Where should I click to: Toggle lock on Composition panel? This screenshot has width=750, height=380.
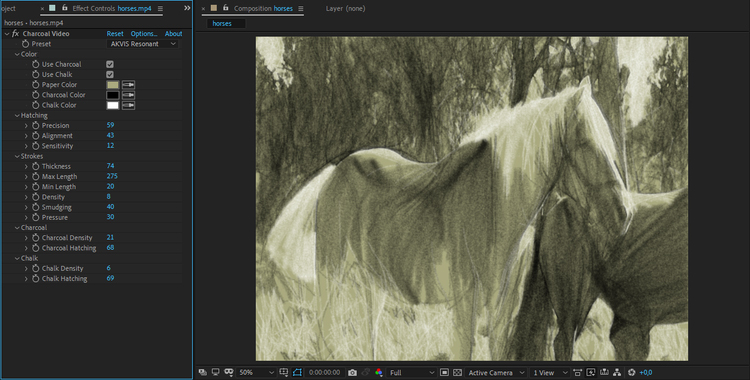[226, 8]
